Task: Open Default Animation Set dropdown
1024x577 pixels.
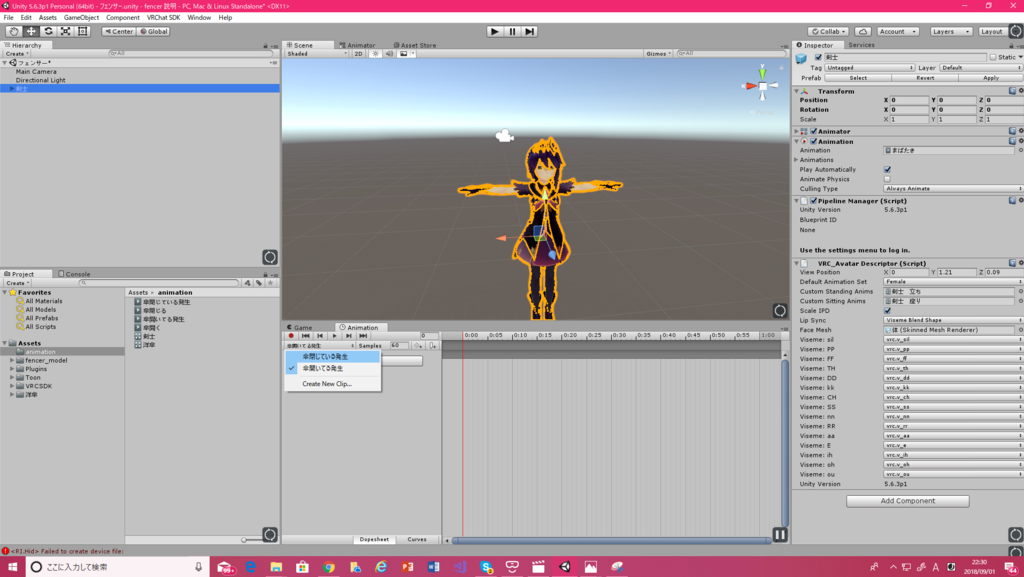Action: pyautogui.click(x=953, y=282)
